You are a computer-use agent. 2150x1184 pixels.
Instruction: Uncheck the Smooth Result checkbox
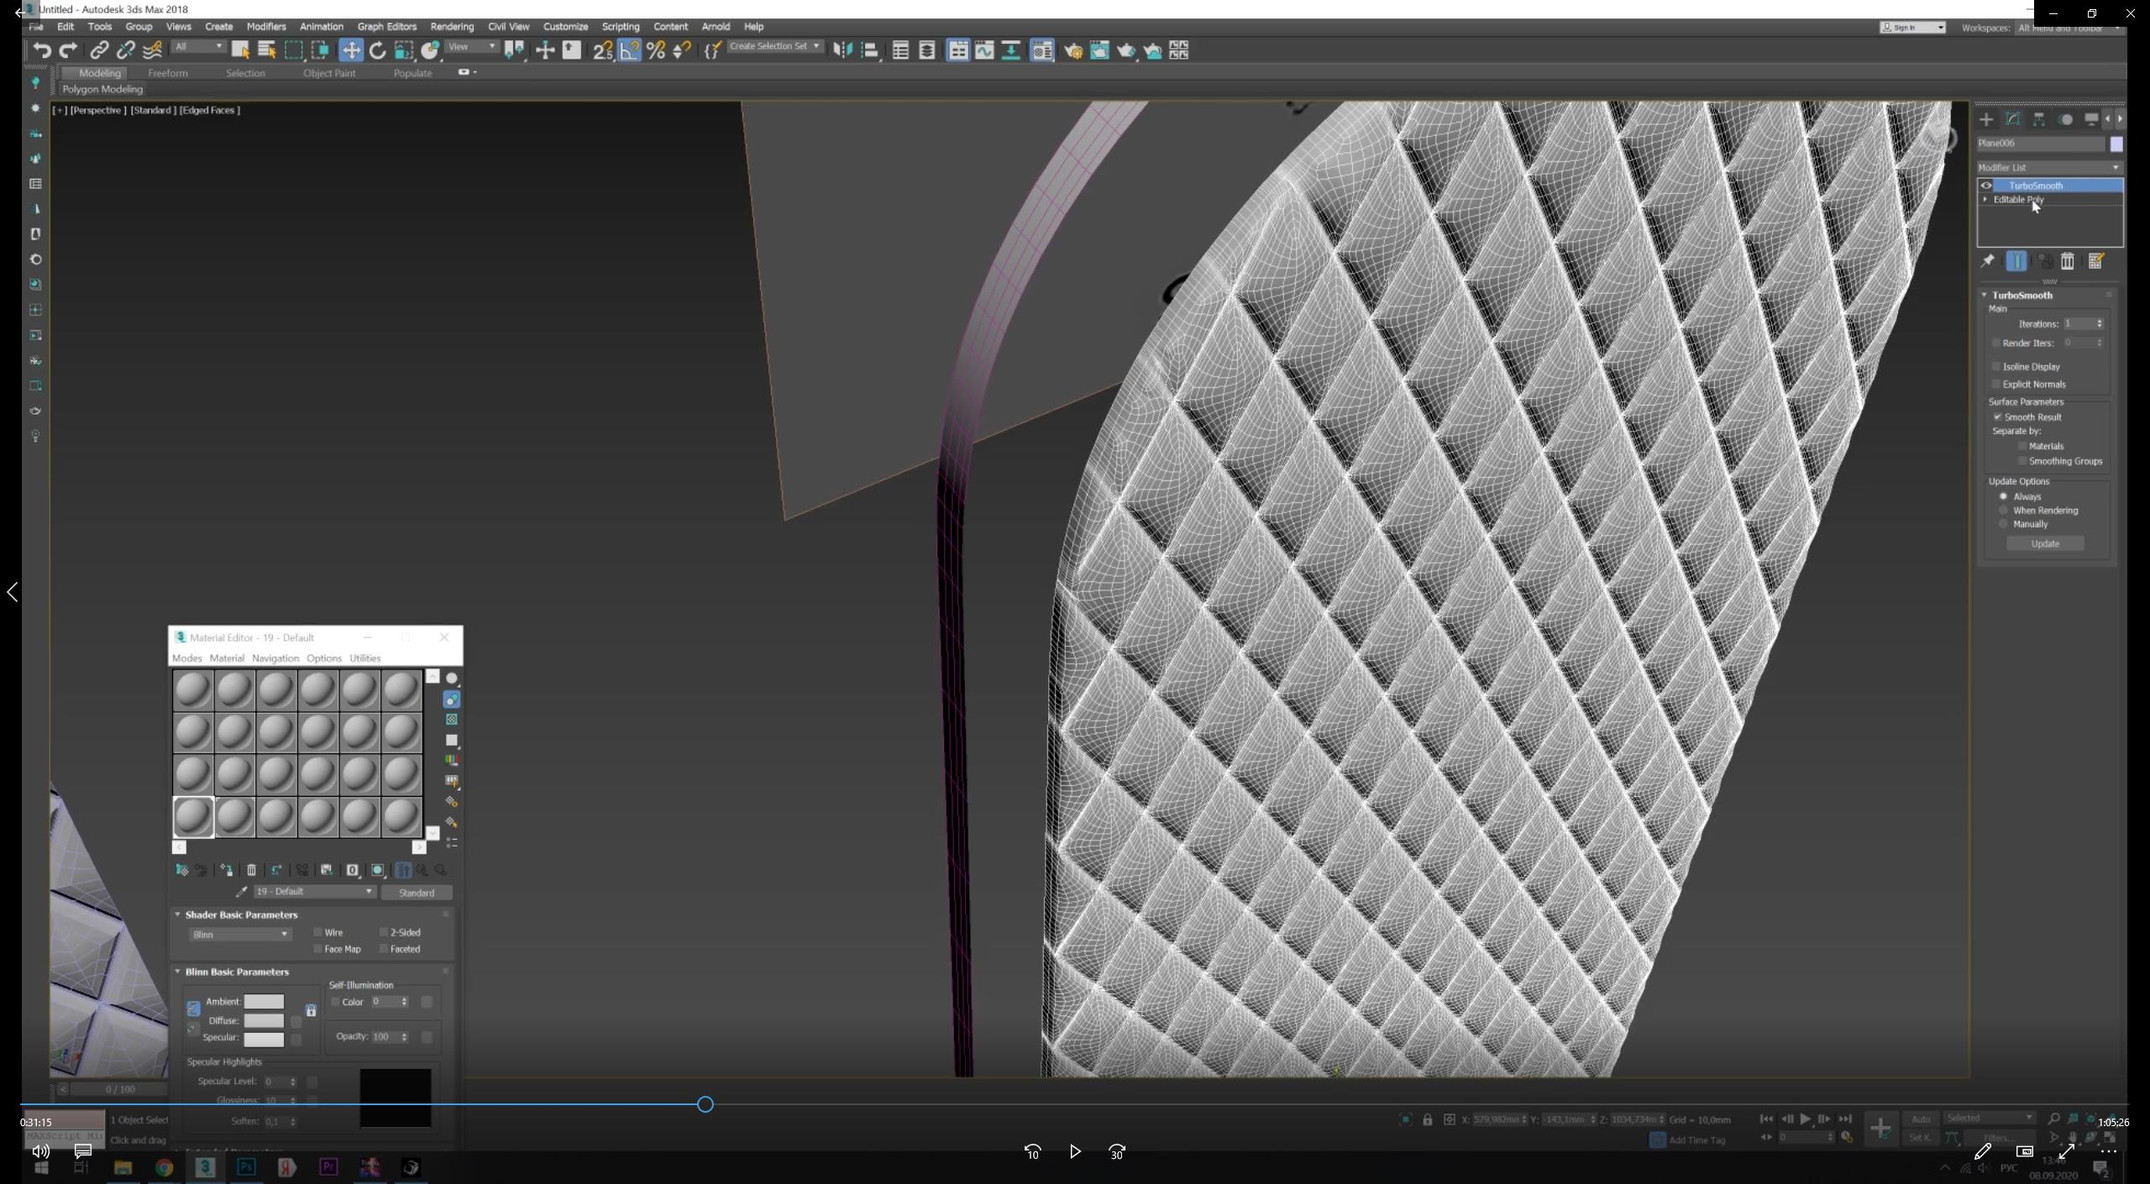click(1997, 417)
